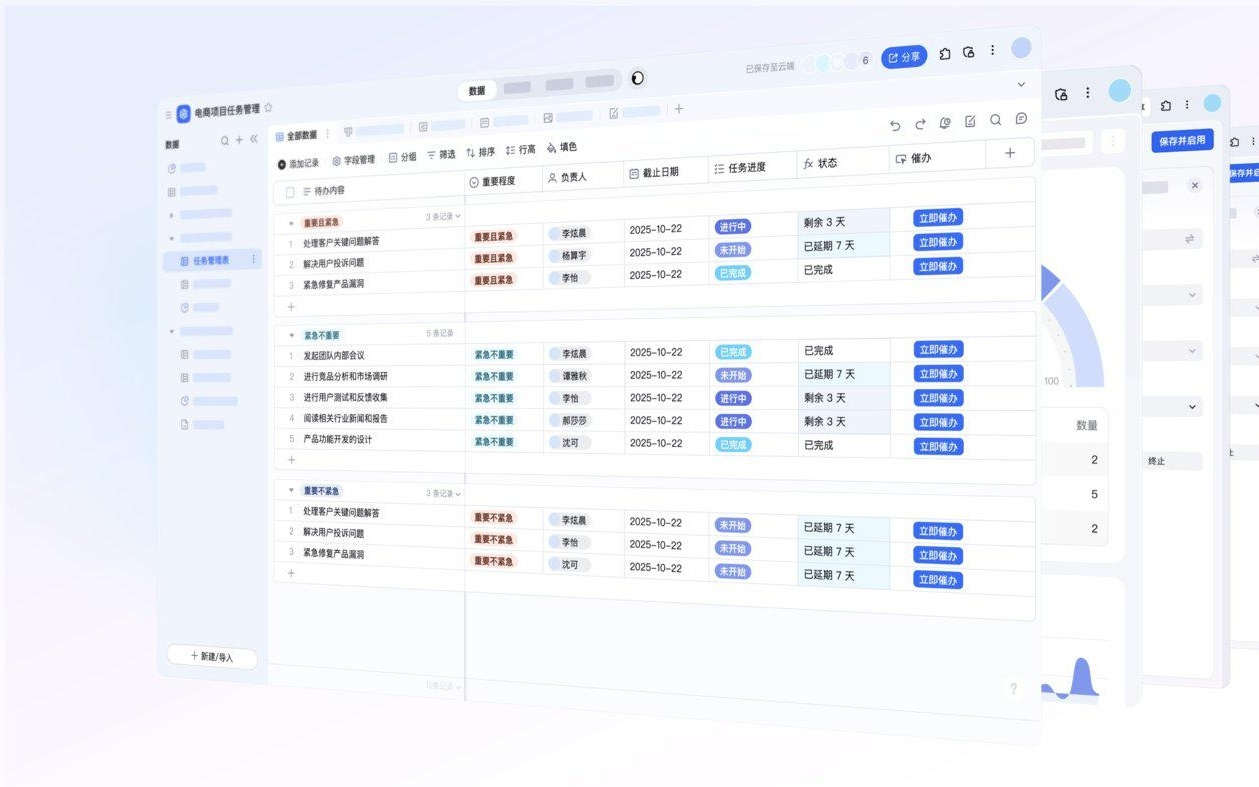
Task: Toggle the select-all checkbox beside 待办内容
Action: (289, 190)
